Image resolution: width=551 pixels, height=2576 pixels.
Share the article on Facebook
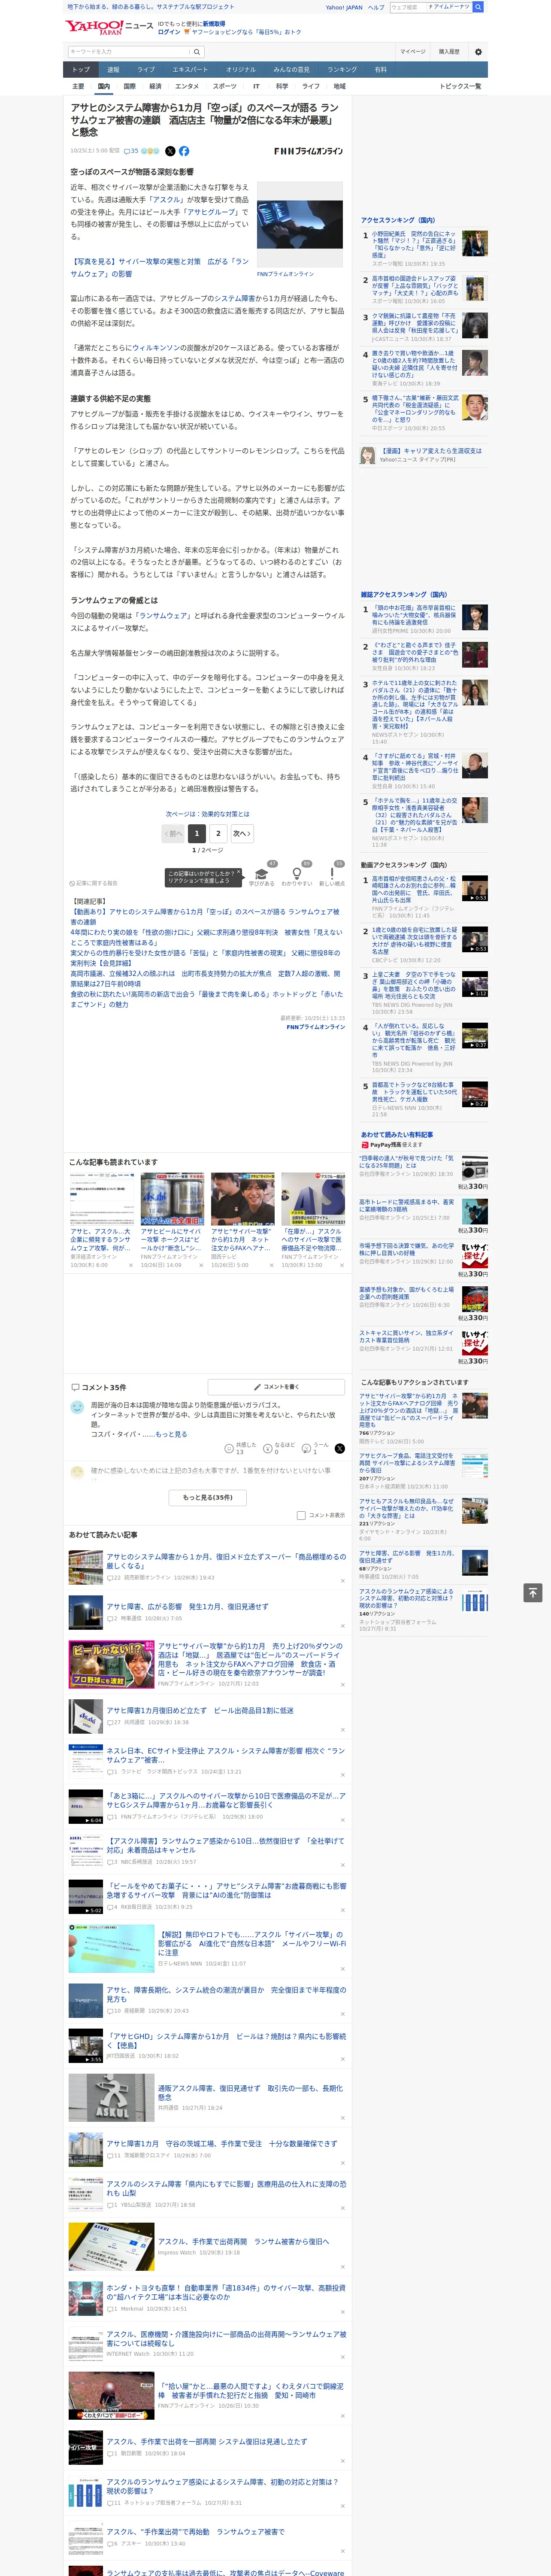[x=184, y=151]
